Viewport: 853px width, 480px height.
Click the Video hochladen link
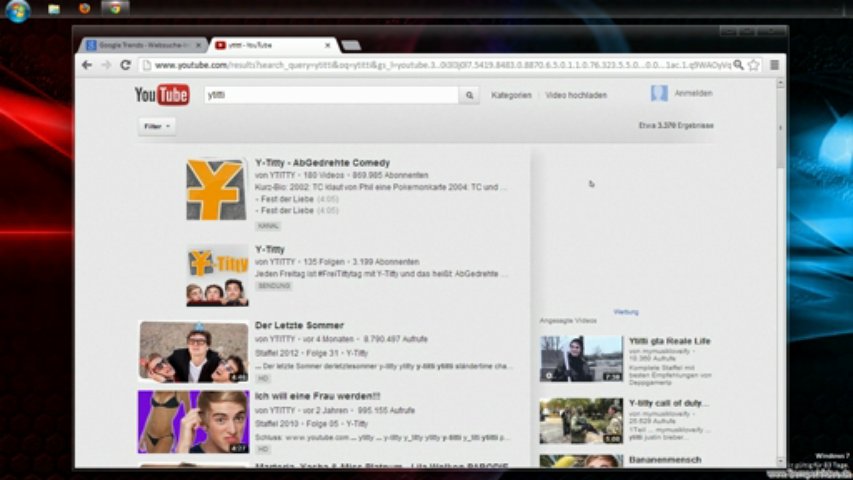575,95
